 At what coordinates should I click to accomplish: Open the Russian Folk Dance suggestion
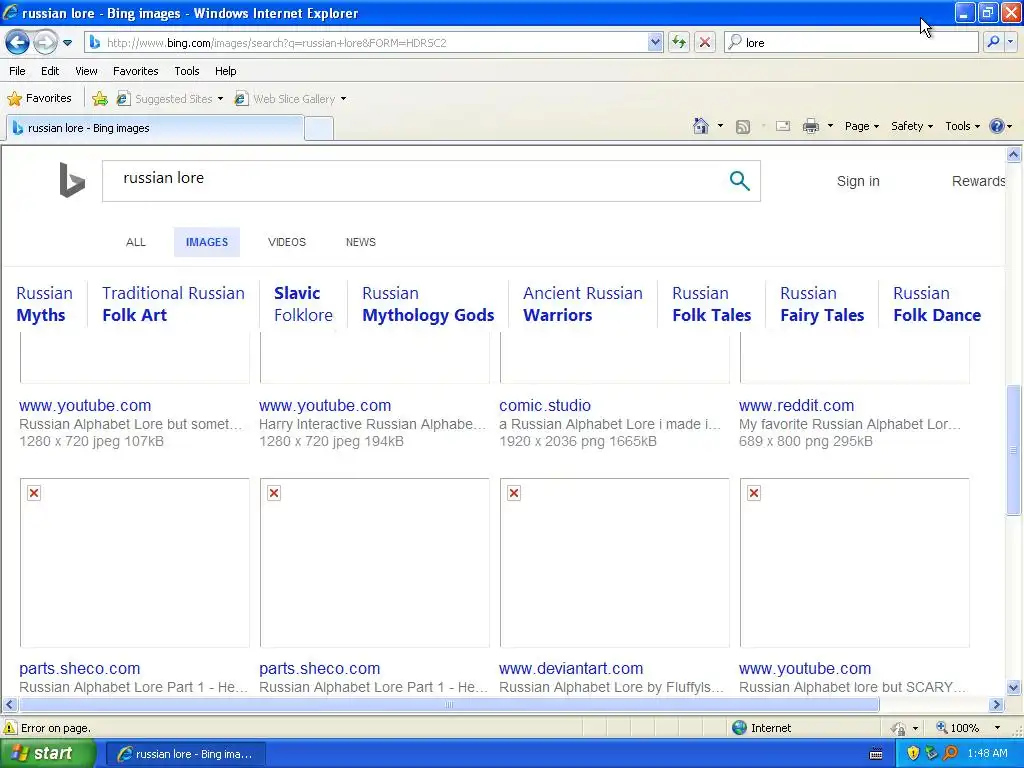(936, 304)
